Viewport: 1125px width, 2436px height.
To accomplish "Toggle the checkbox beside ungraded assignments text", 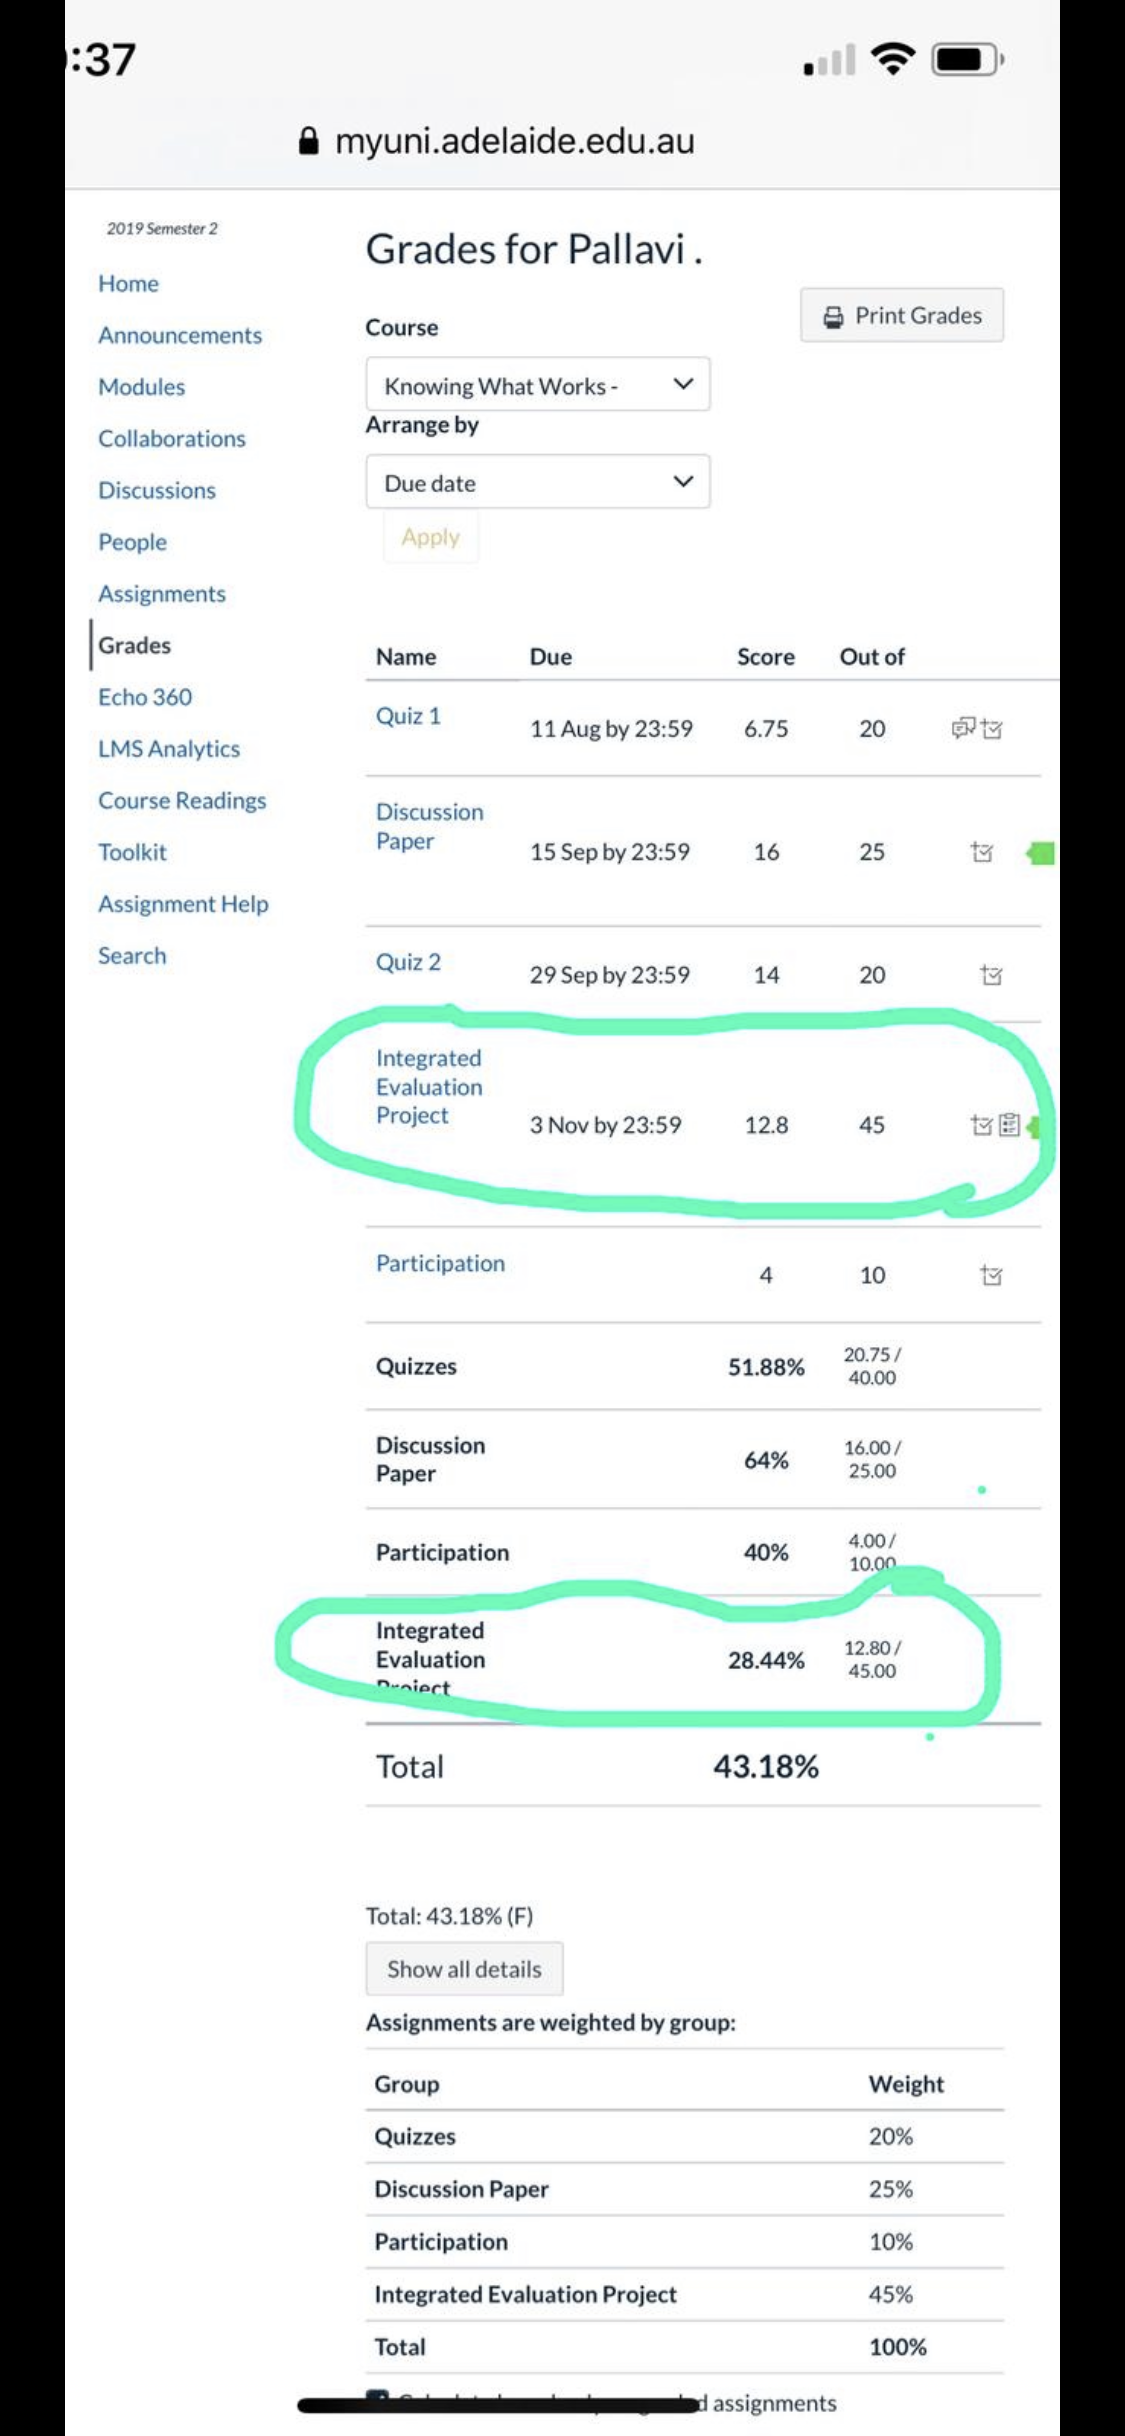I will coord(378,2398).
